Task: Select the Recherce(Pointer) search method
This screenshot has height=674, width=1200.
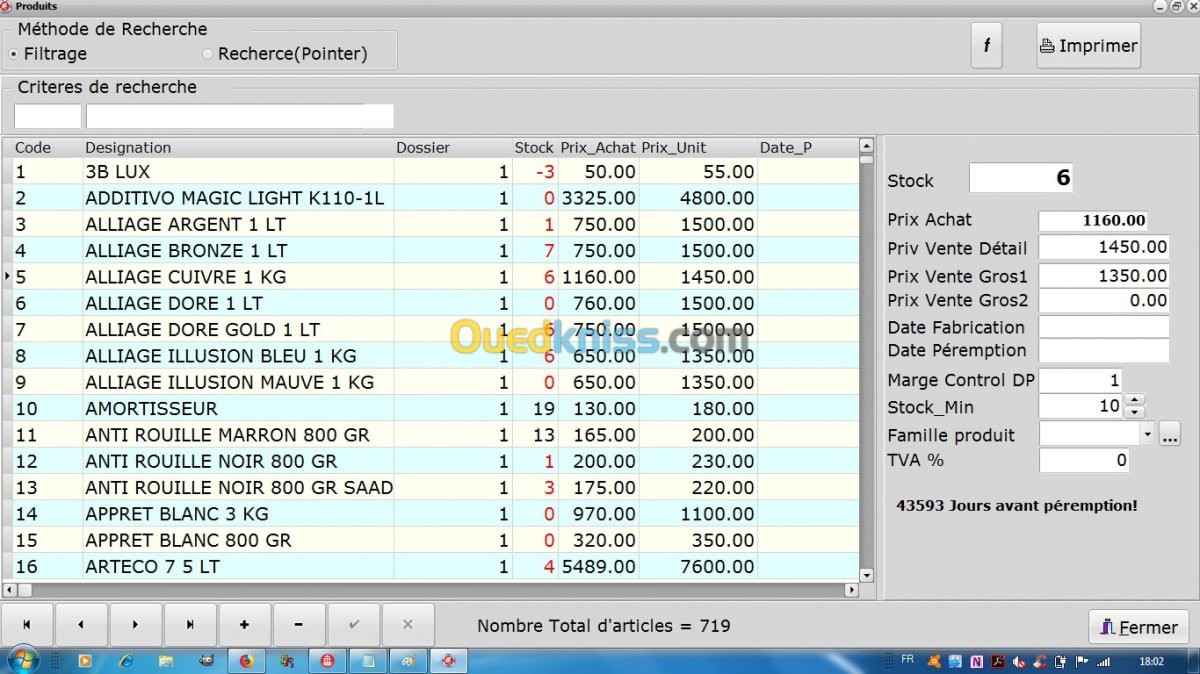Action: (x=285, y=54)
